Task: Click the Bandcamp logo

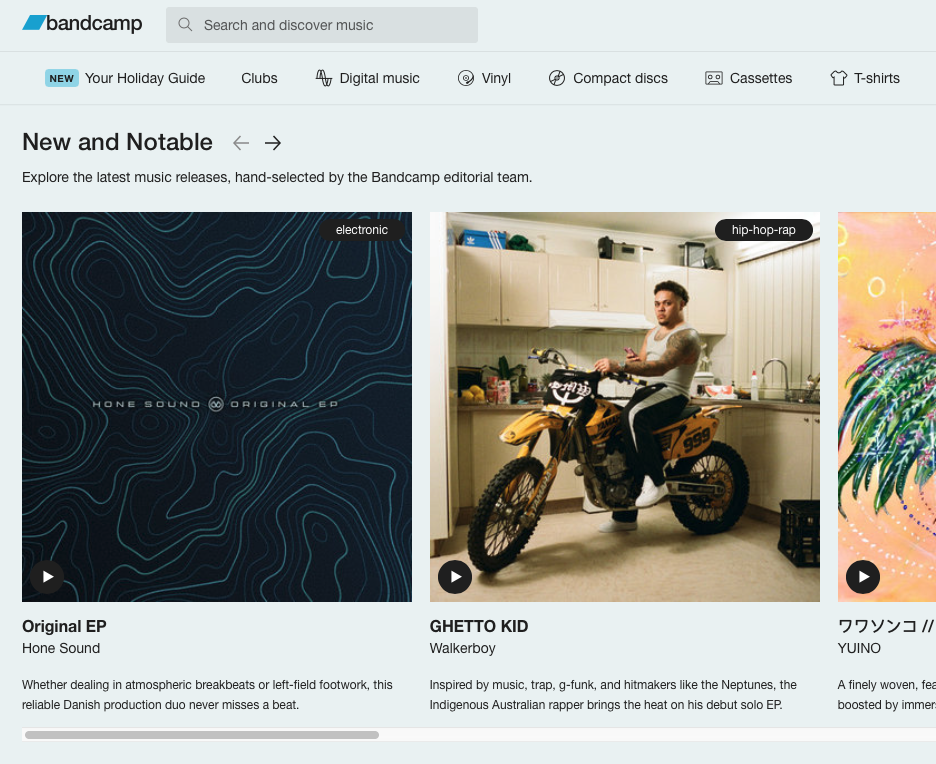Action: [x=82, y=24]
